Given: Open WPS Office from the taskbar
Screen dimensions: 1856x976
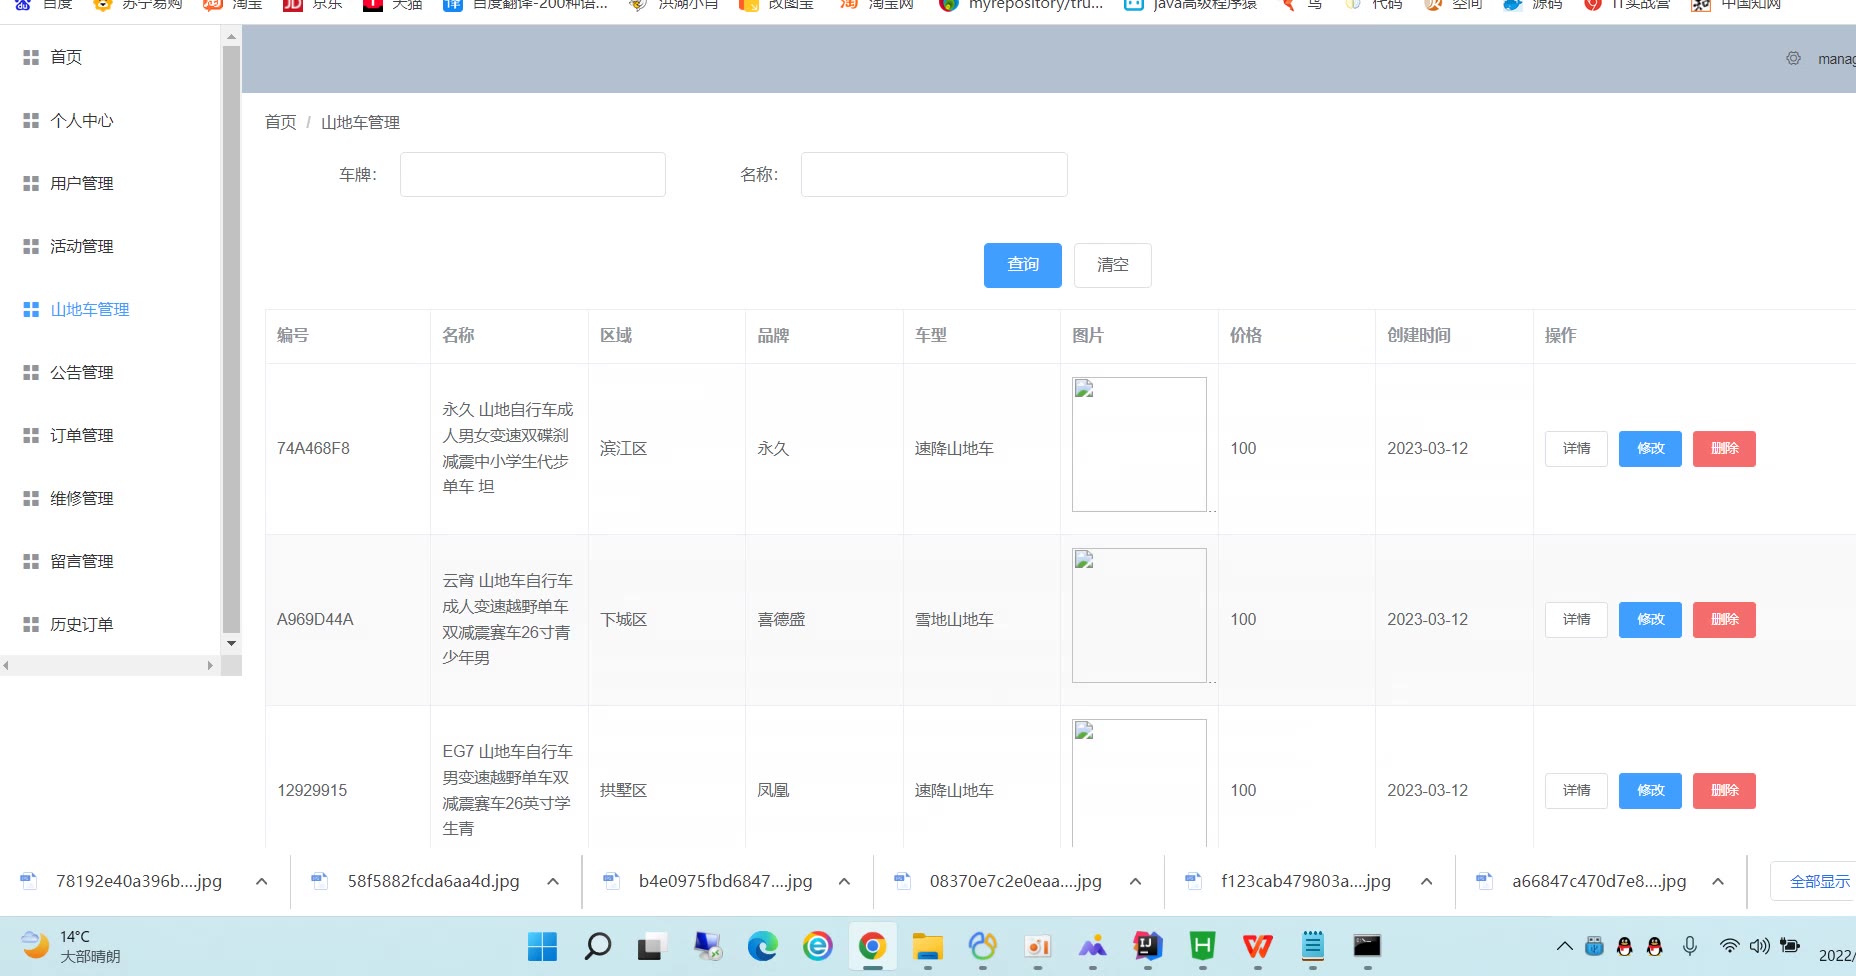Looking at the screenshot, I should click(x=1257, y=946).
